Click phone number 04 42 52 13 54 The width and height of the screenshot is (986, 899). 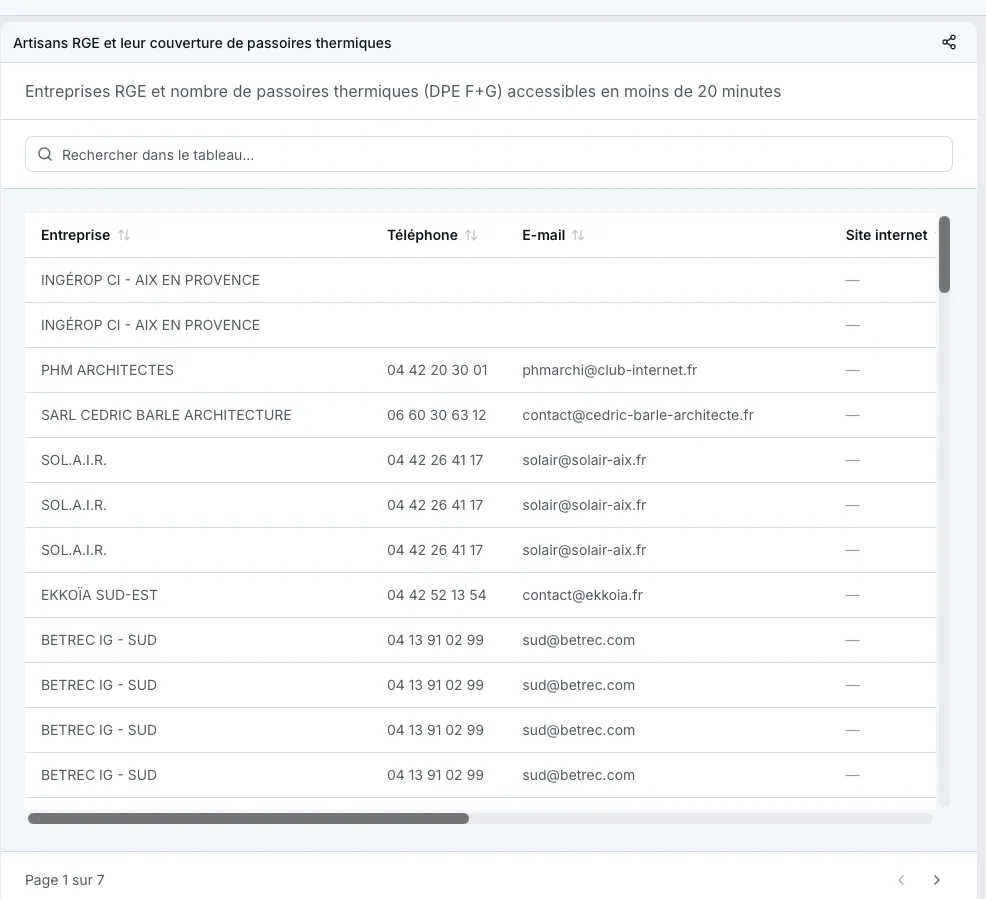(436, 595)
